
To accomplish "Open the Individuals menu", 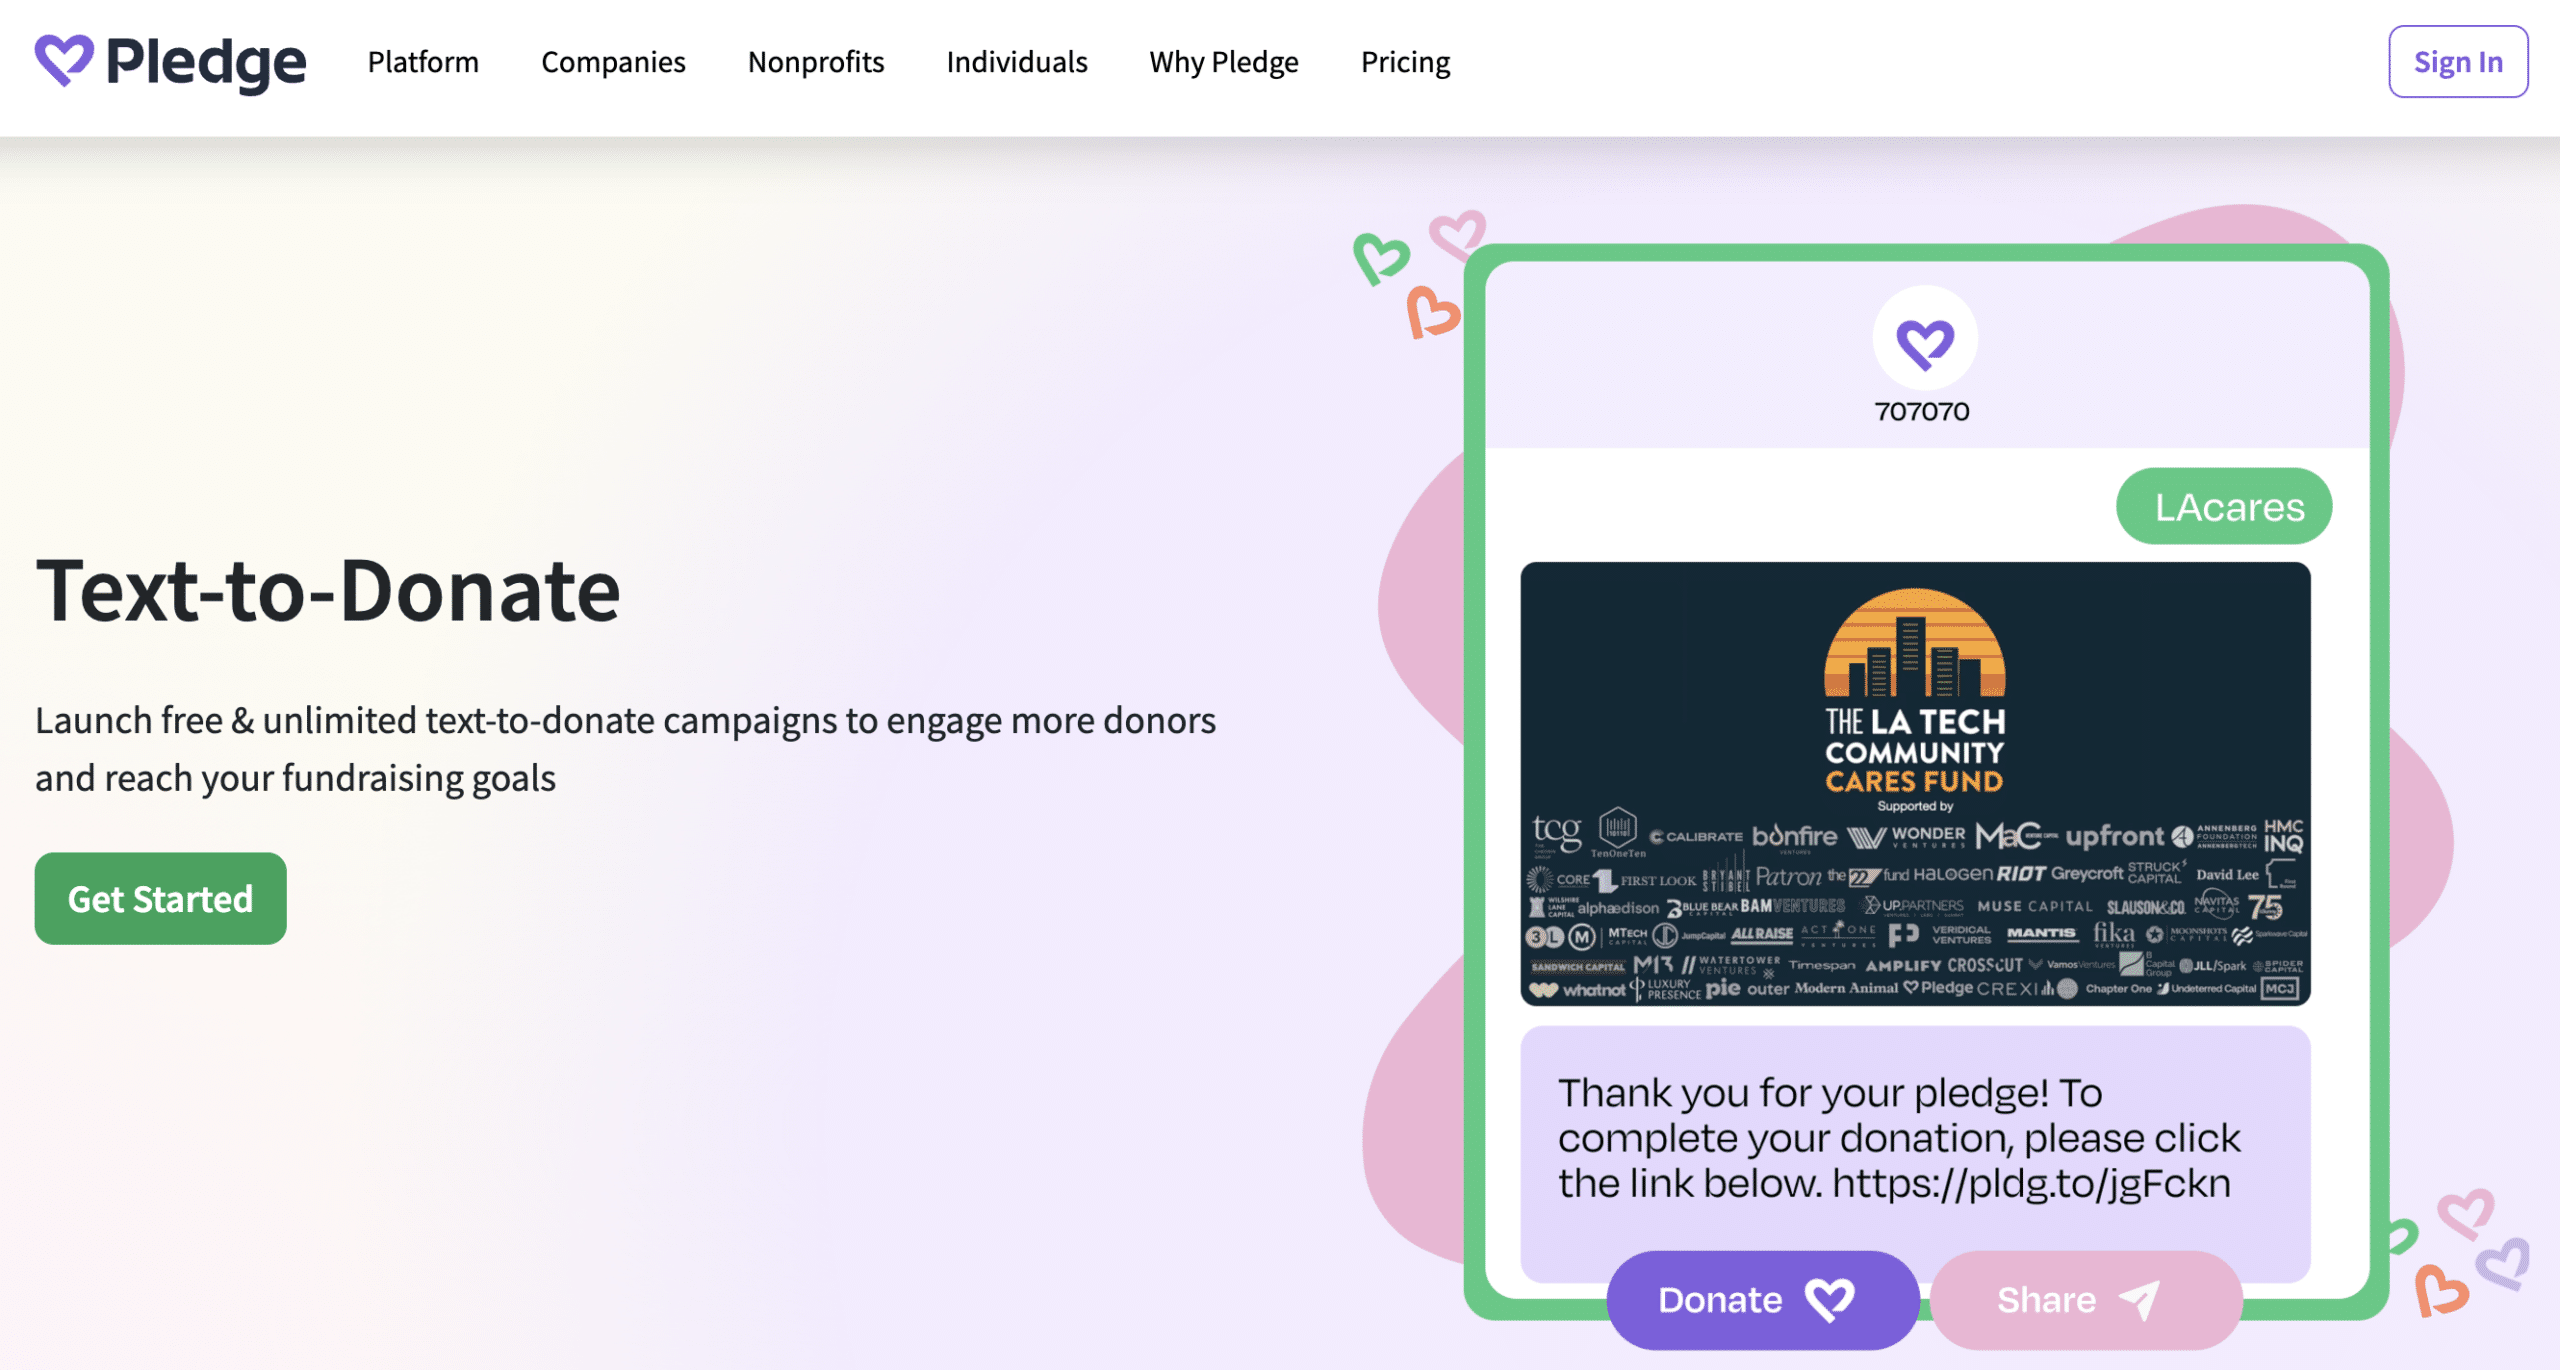I will 1017,62.
